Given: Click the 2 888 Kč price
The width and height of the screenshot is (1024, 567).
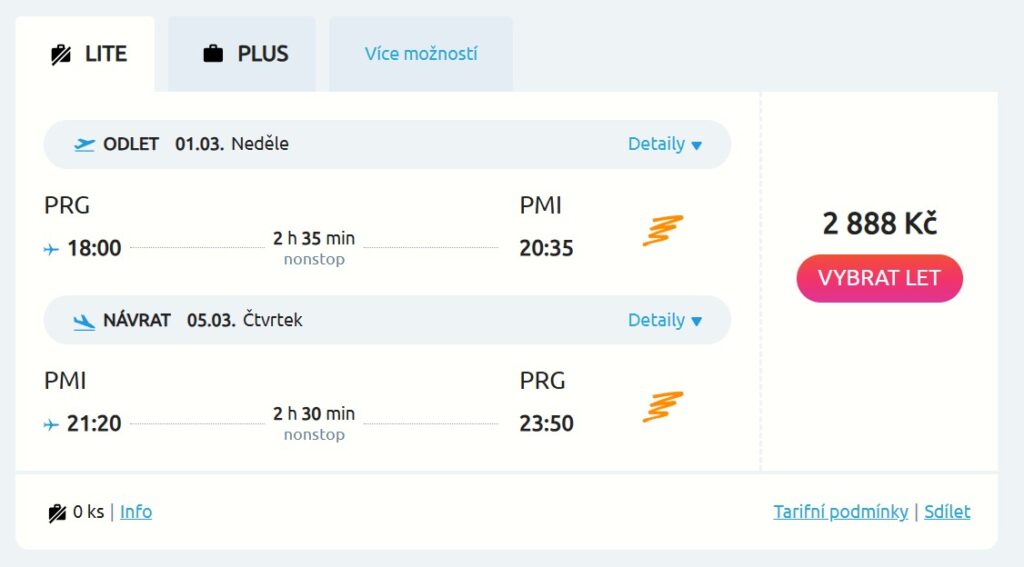Looking at the screenshot, I should [879, 224].
